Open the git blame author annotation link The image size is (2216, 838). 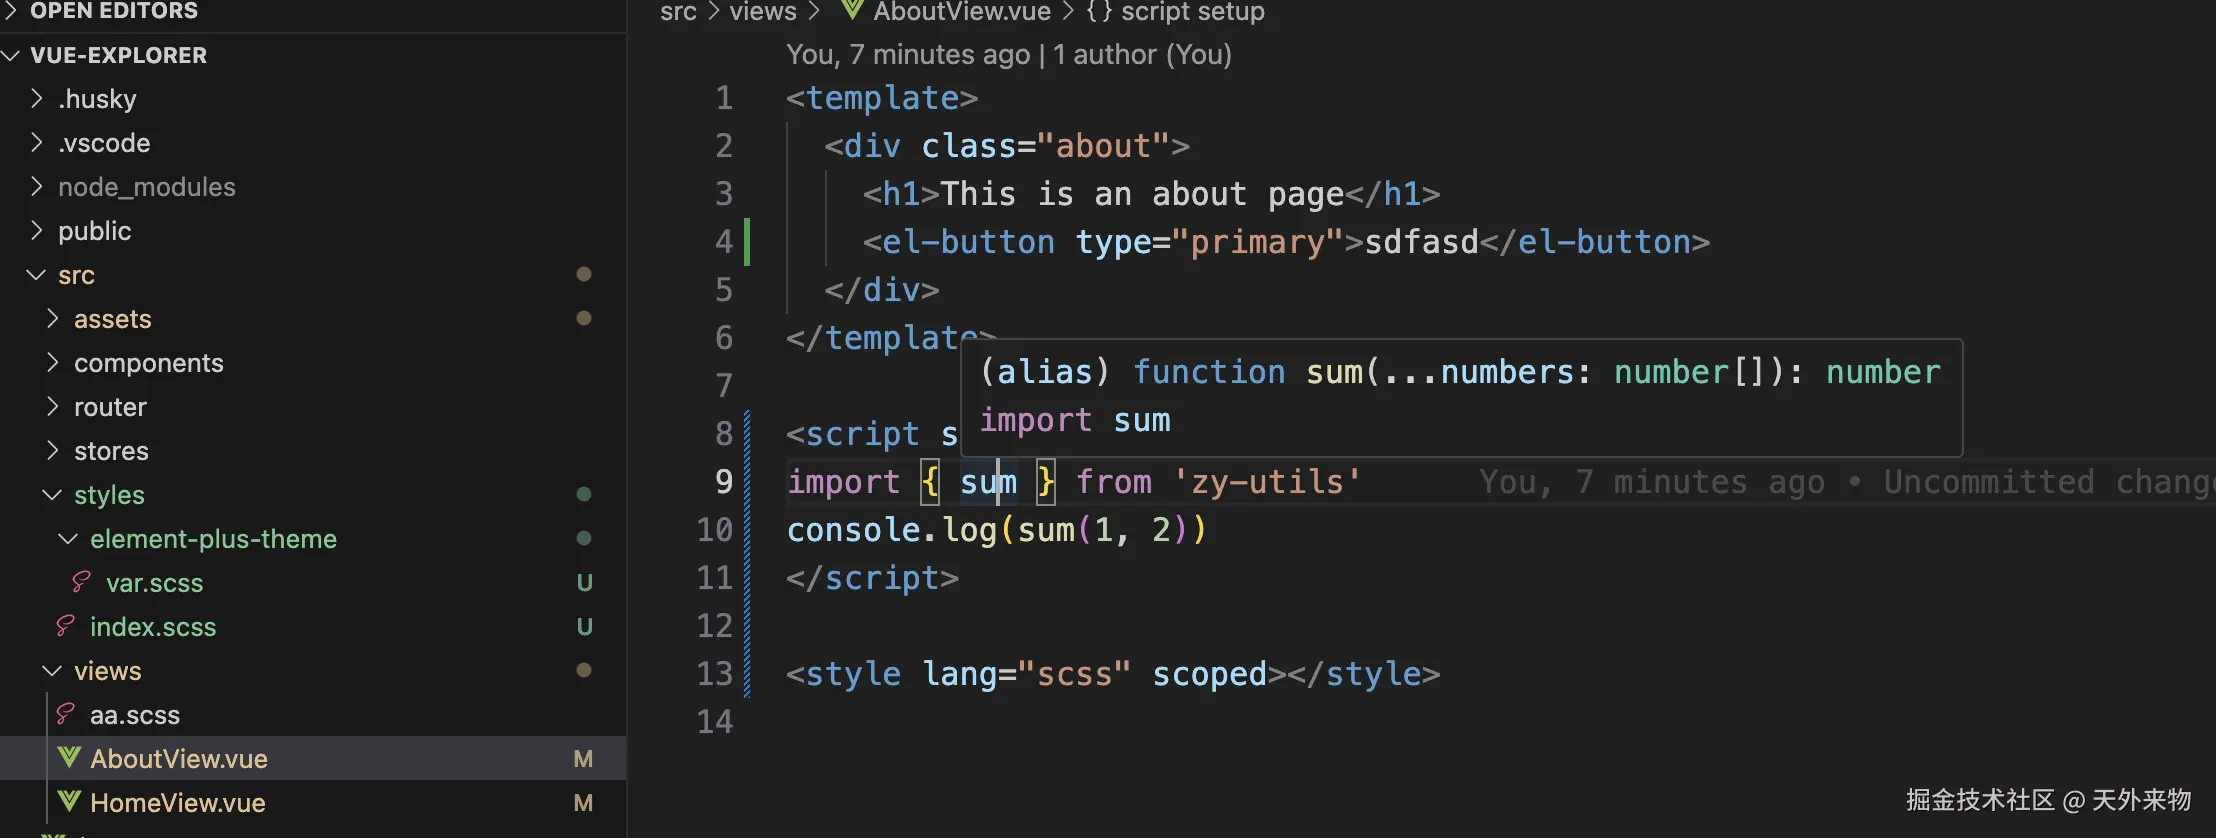(x=1009, y=54)
